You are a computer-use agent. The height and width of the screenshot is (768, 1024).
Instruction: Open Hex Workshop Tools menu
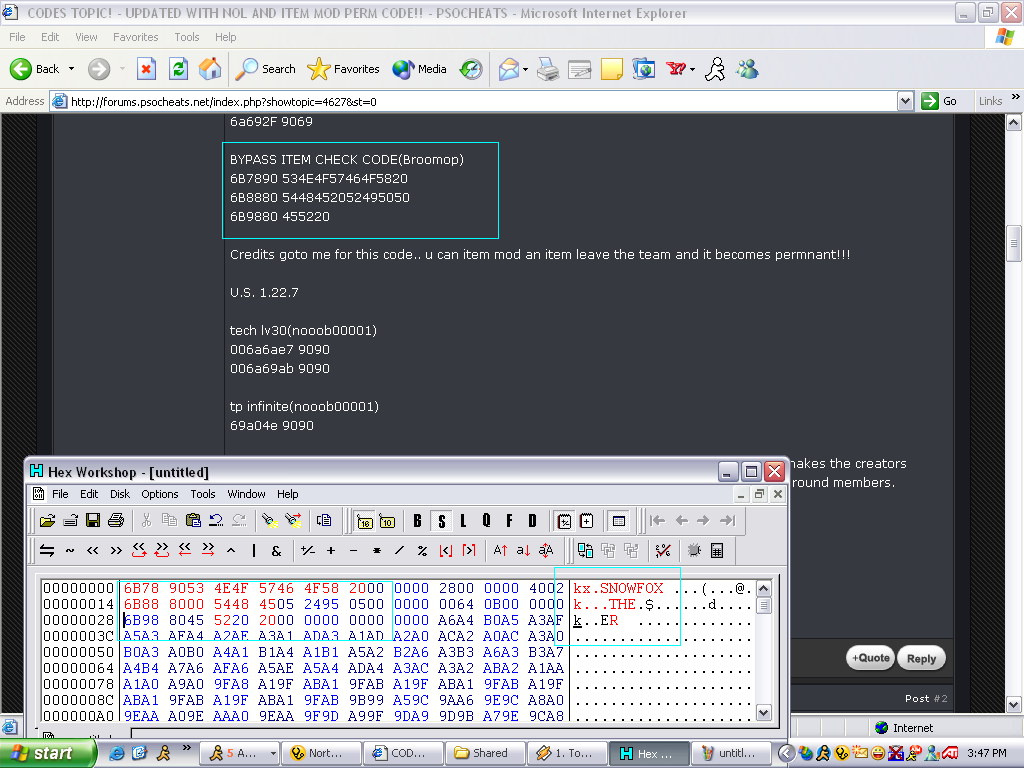[x=202, y=494]
